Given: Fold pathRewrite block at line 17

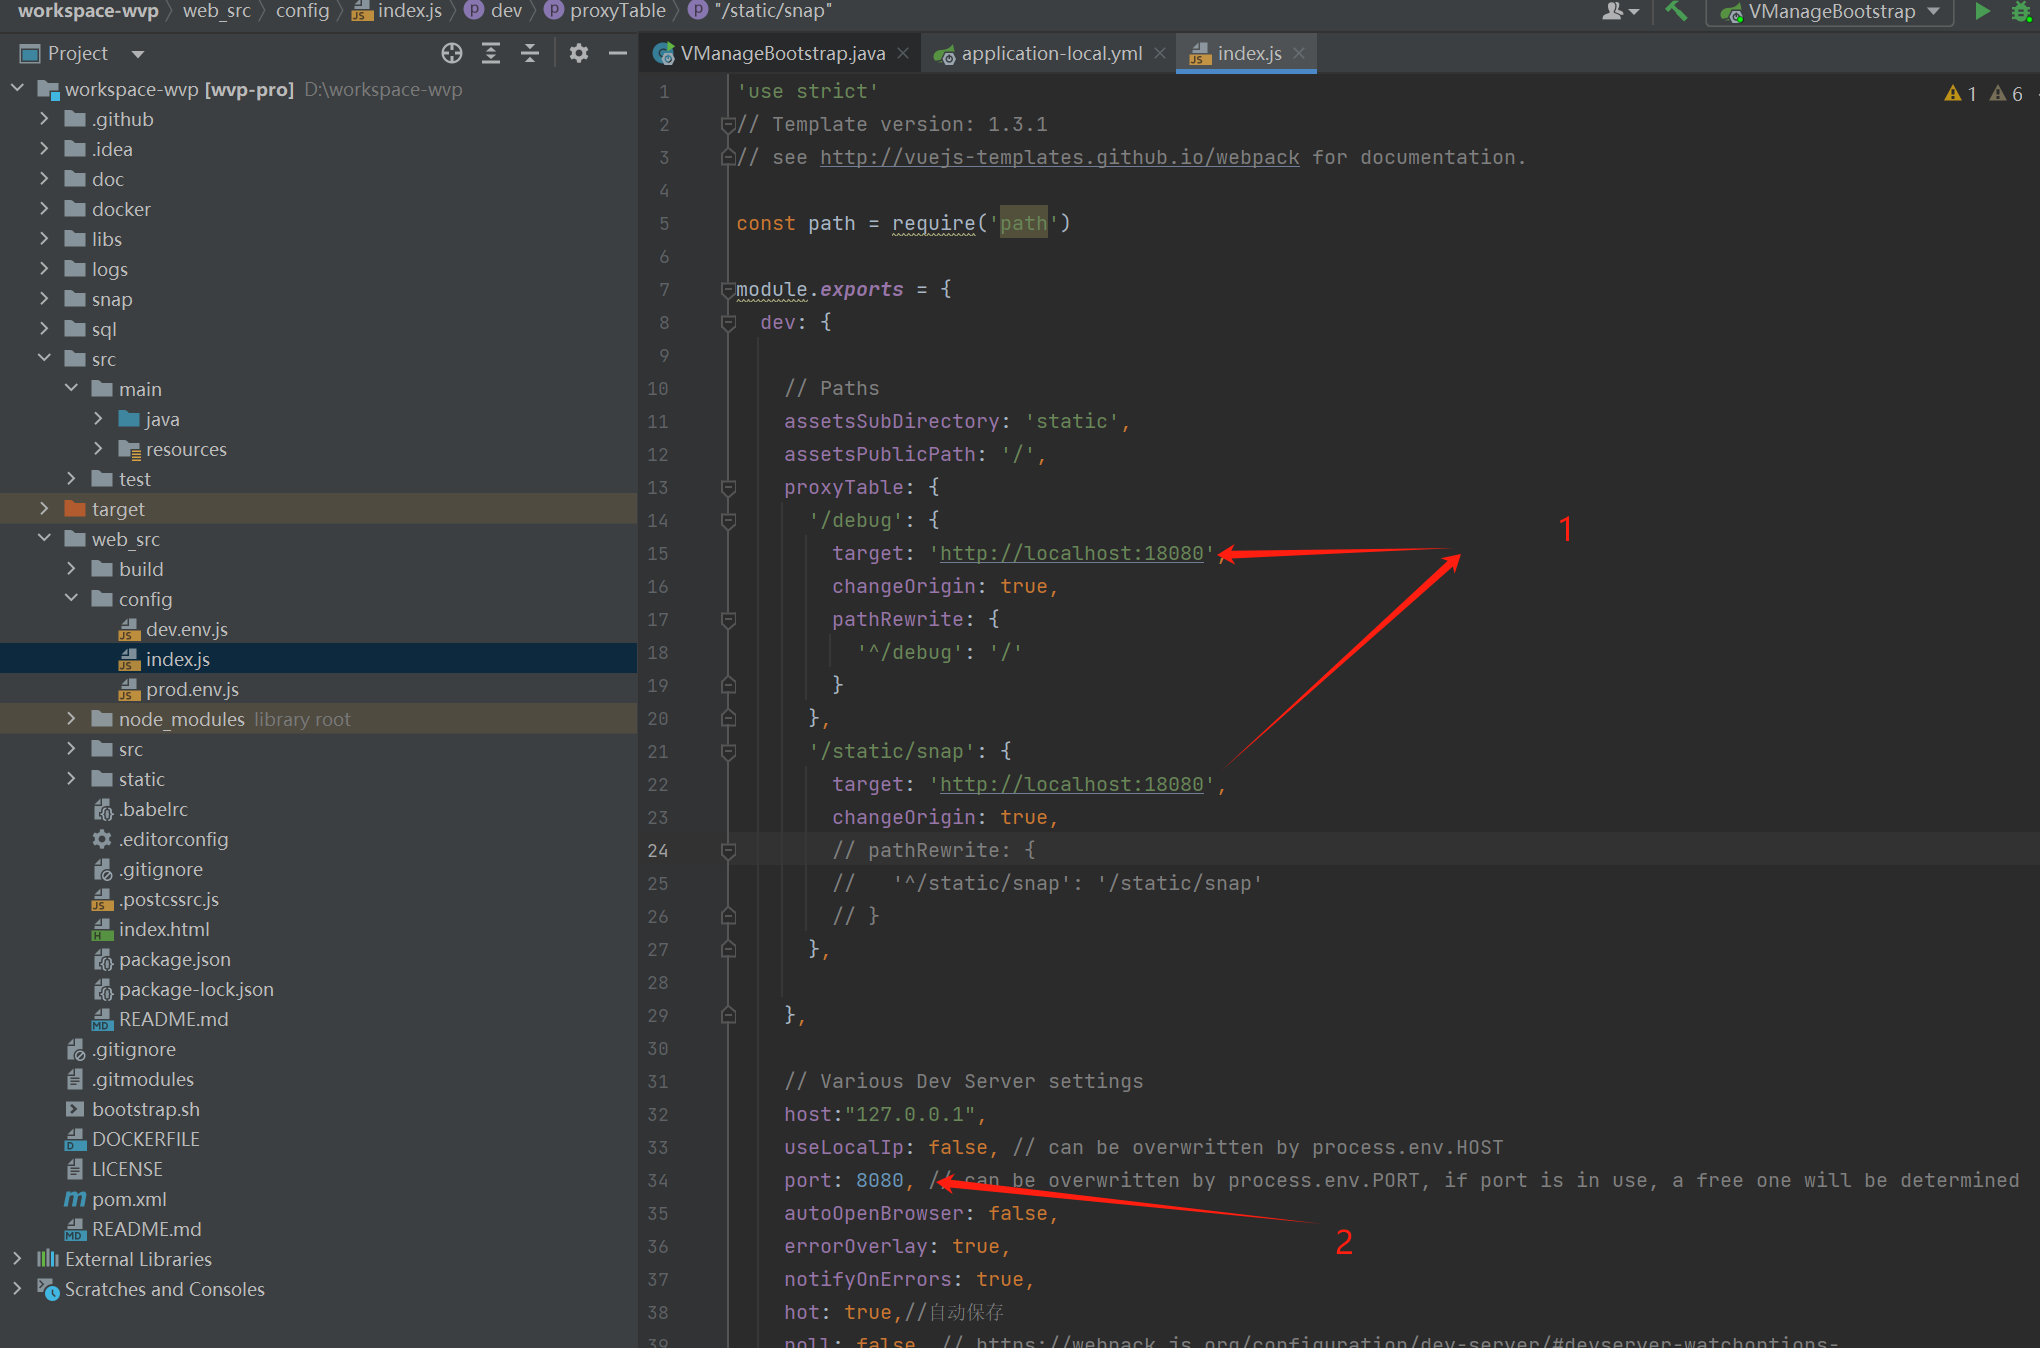Looking at the screenshot, I should tap(728, 619).
